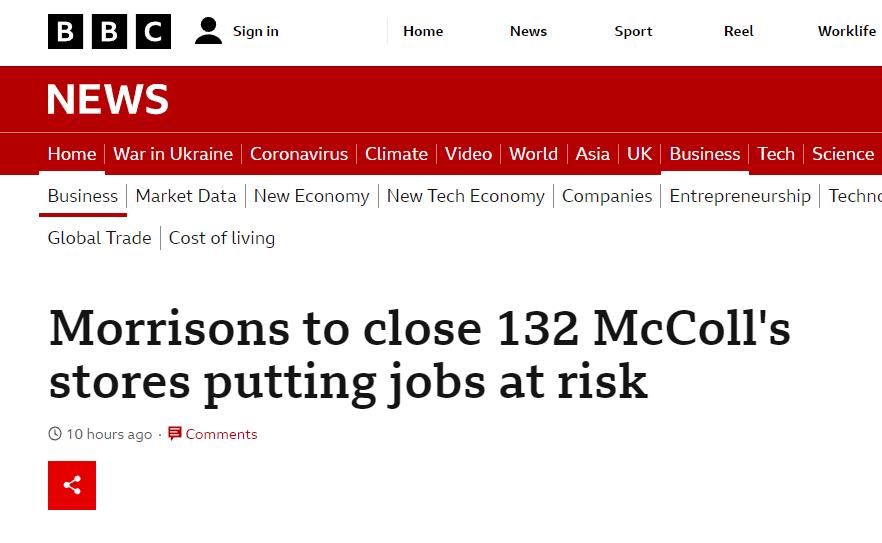
Task: Click the Comments speech bubble icon
Action: click(x=175, y=433)
